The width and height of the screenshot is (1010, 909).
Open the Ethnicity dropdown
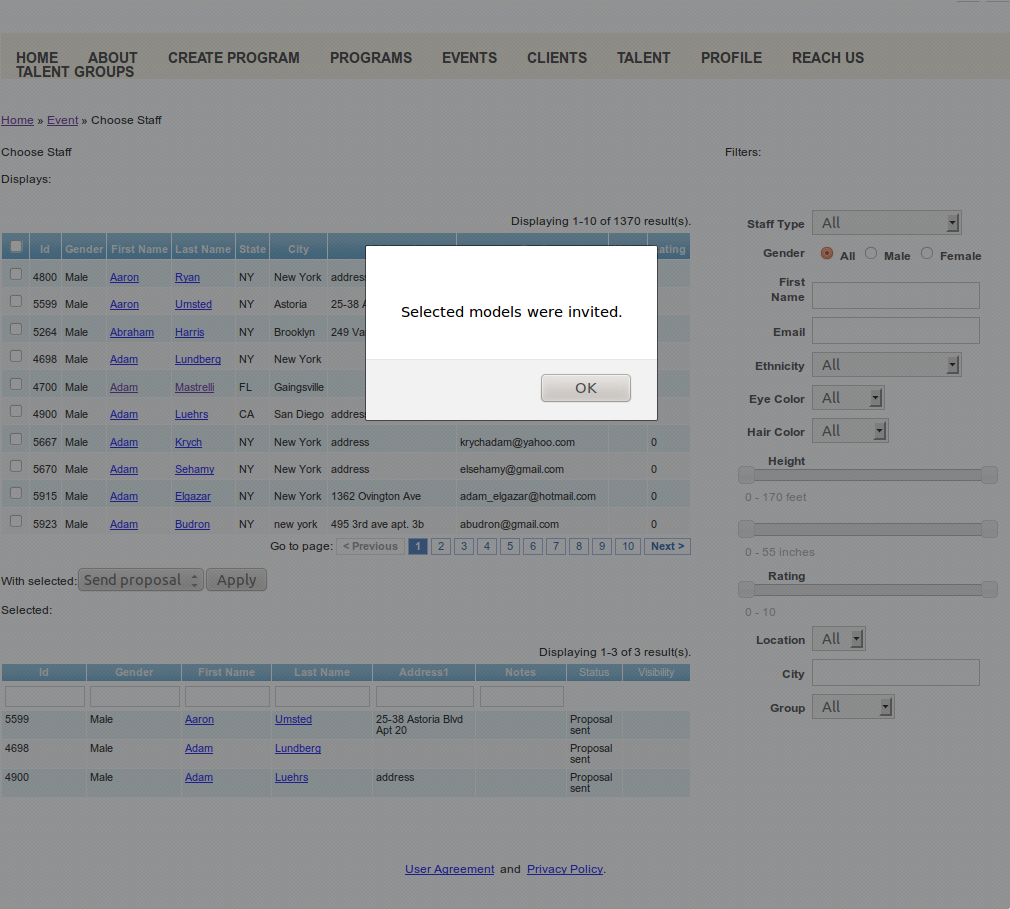point(886,365)
